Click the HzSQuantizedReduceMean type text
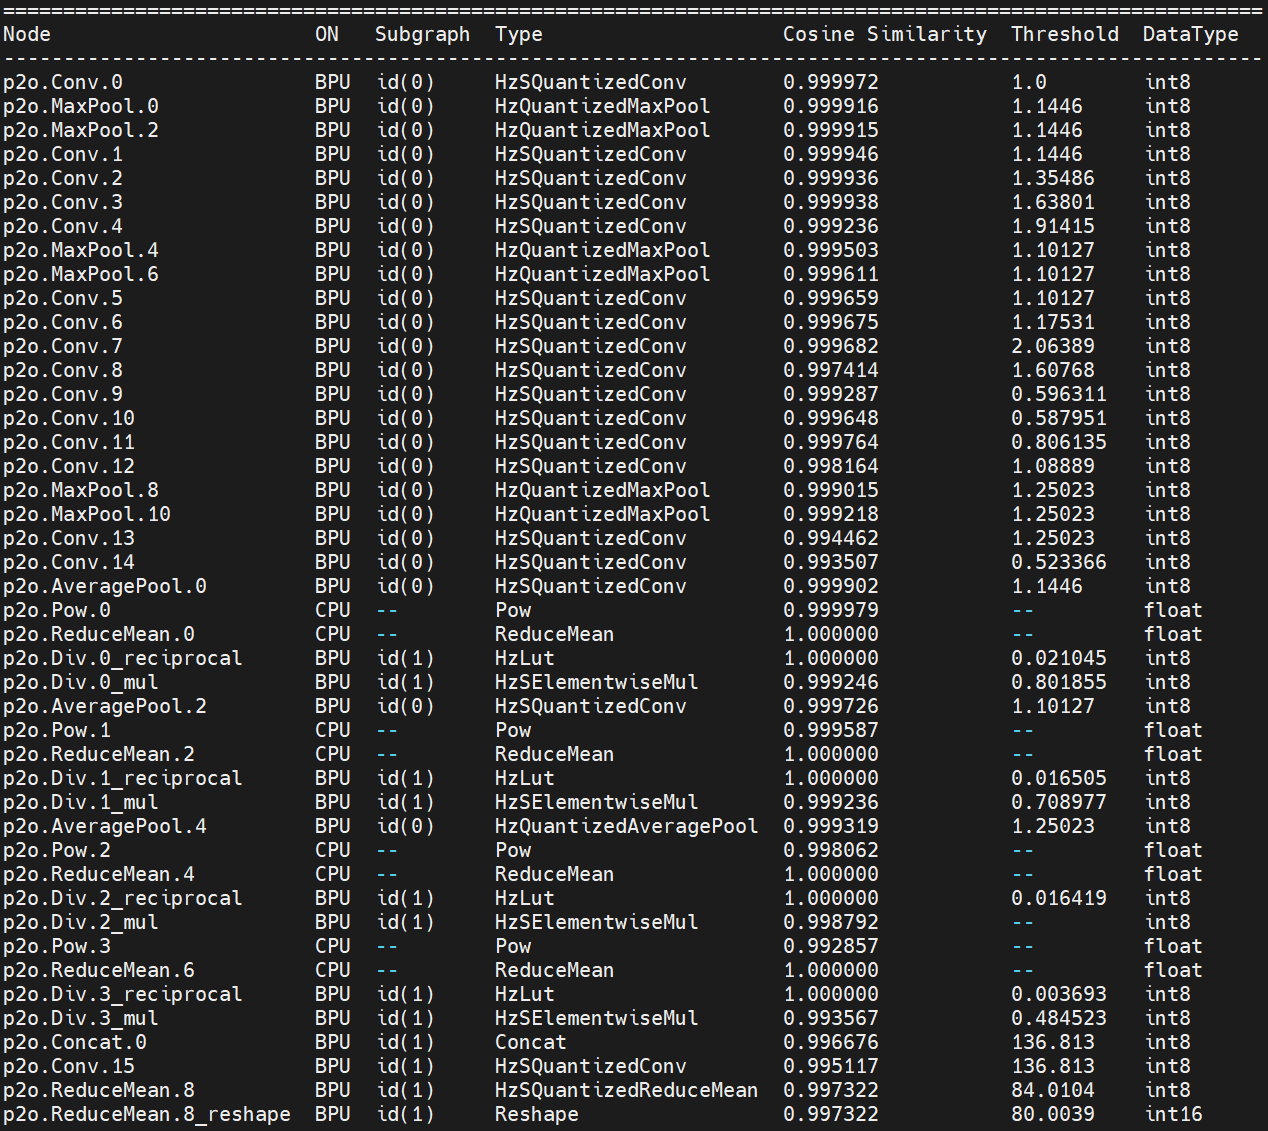 (x=626, y=1090)
